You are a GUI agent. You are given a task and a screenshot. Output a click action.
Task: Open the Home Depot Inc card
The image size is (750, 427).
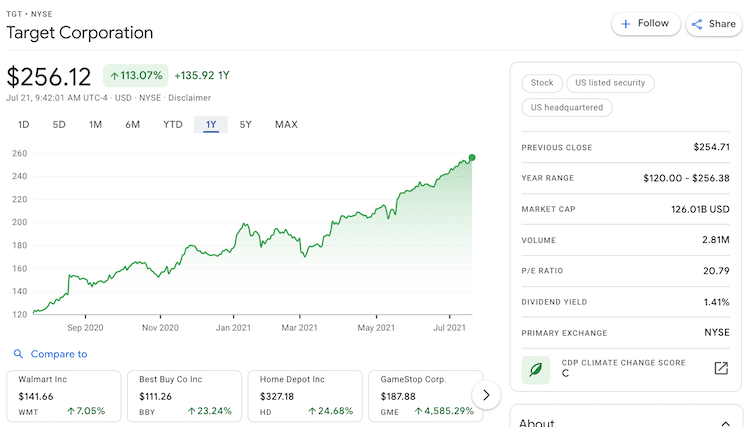pyautogui.click(x=305, y=396)
